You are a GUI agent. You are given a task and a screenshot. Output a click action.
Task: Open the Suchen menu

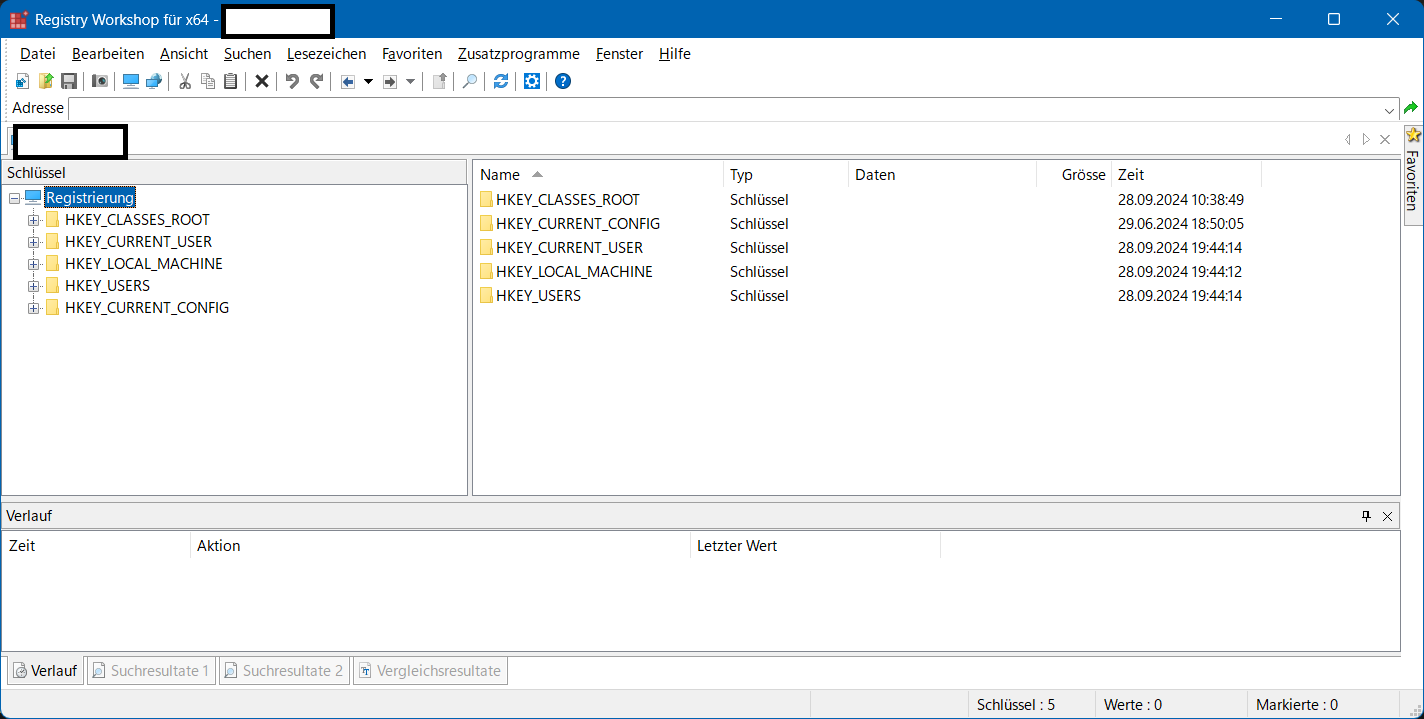248,54
